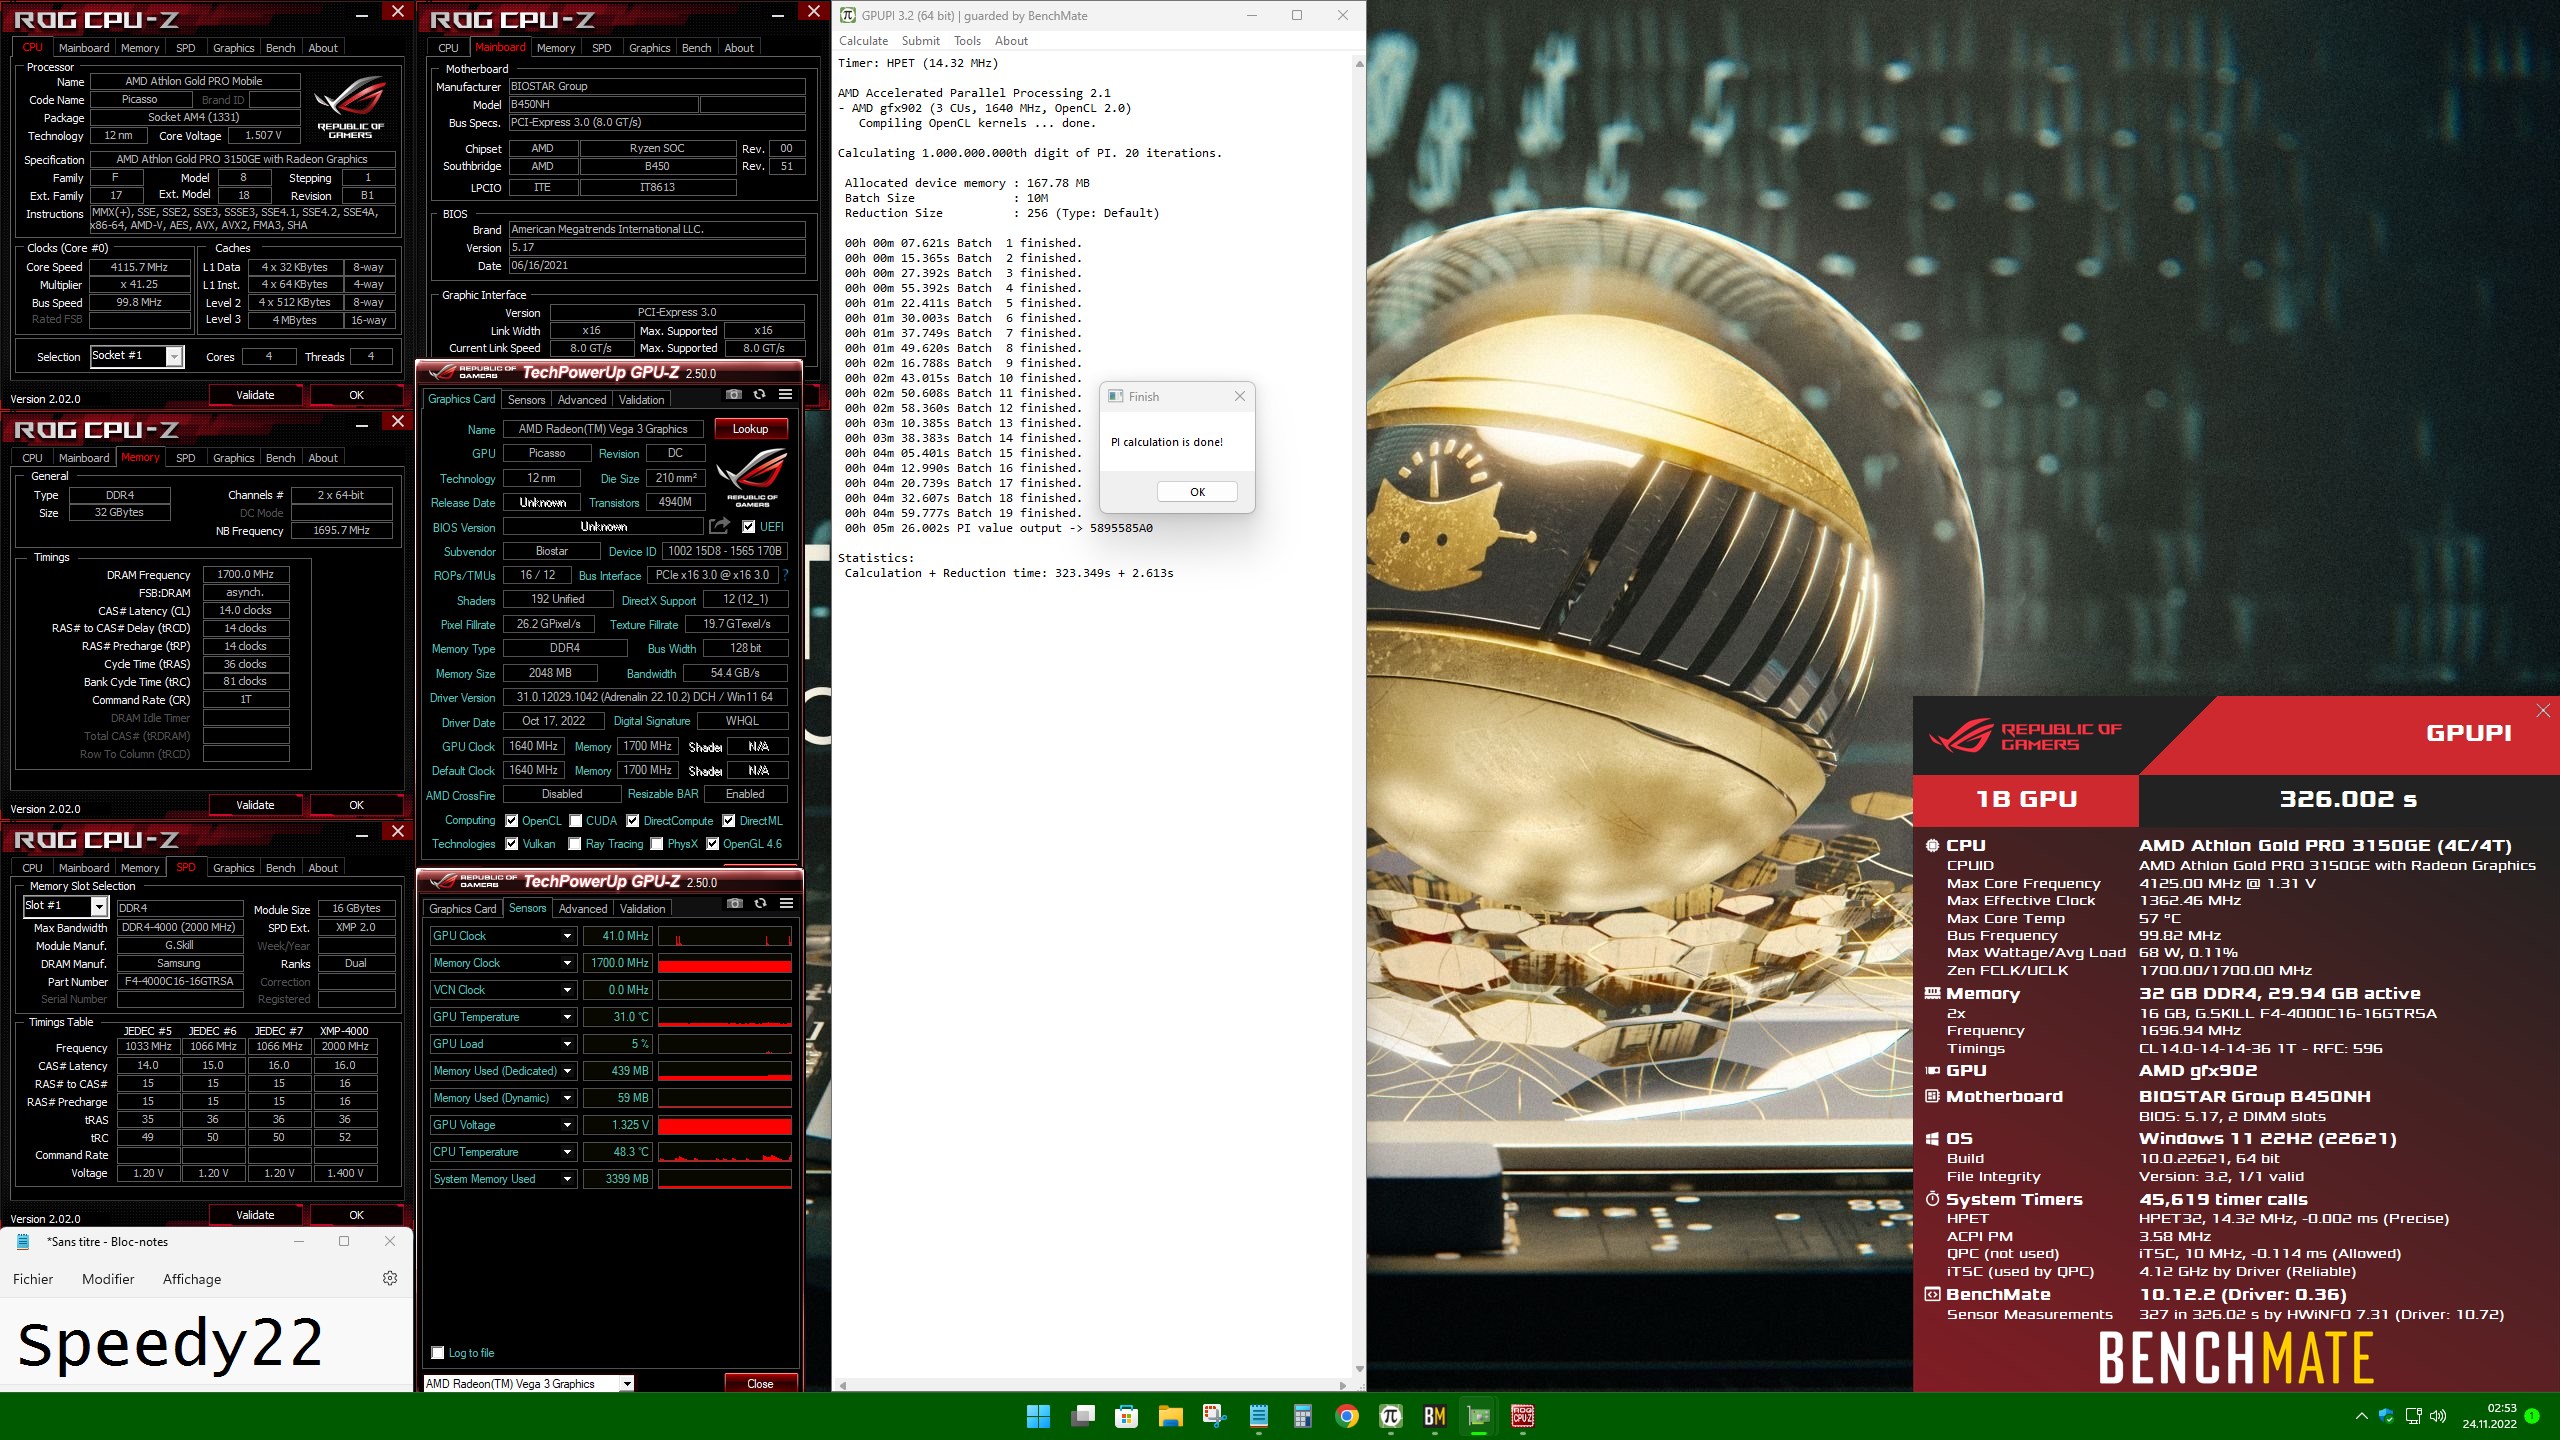Open hamburger menu in GPU-Z Sensors window

(x=787, y=904)
